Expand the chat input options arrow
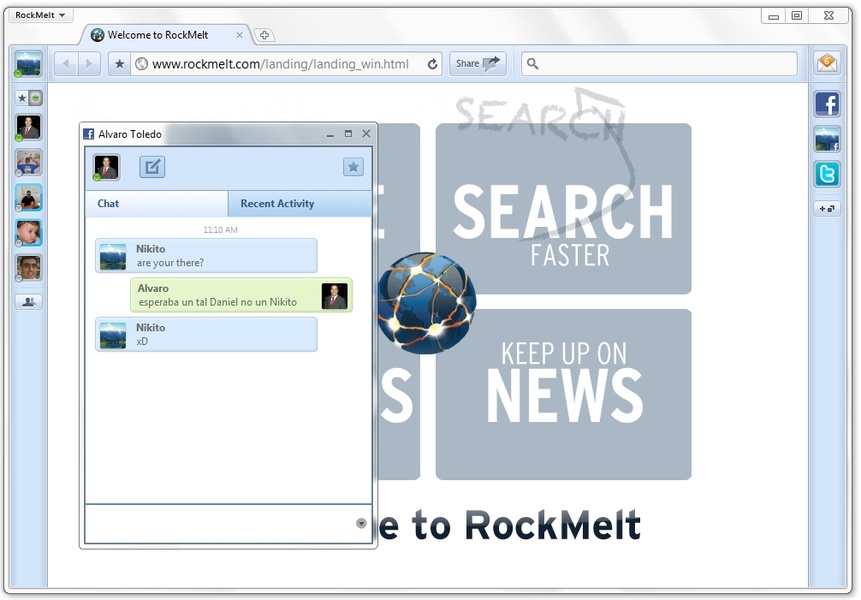Viewport: 861px width, 600px height. 361,523
